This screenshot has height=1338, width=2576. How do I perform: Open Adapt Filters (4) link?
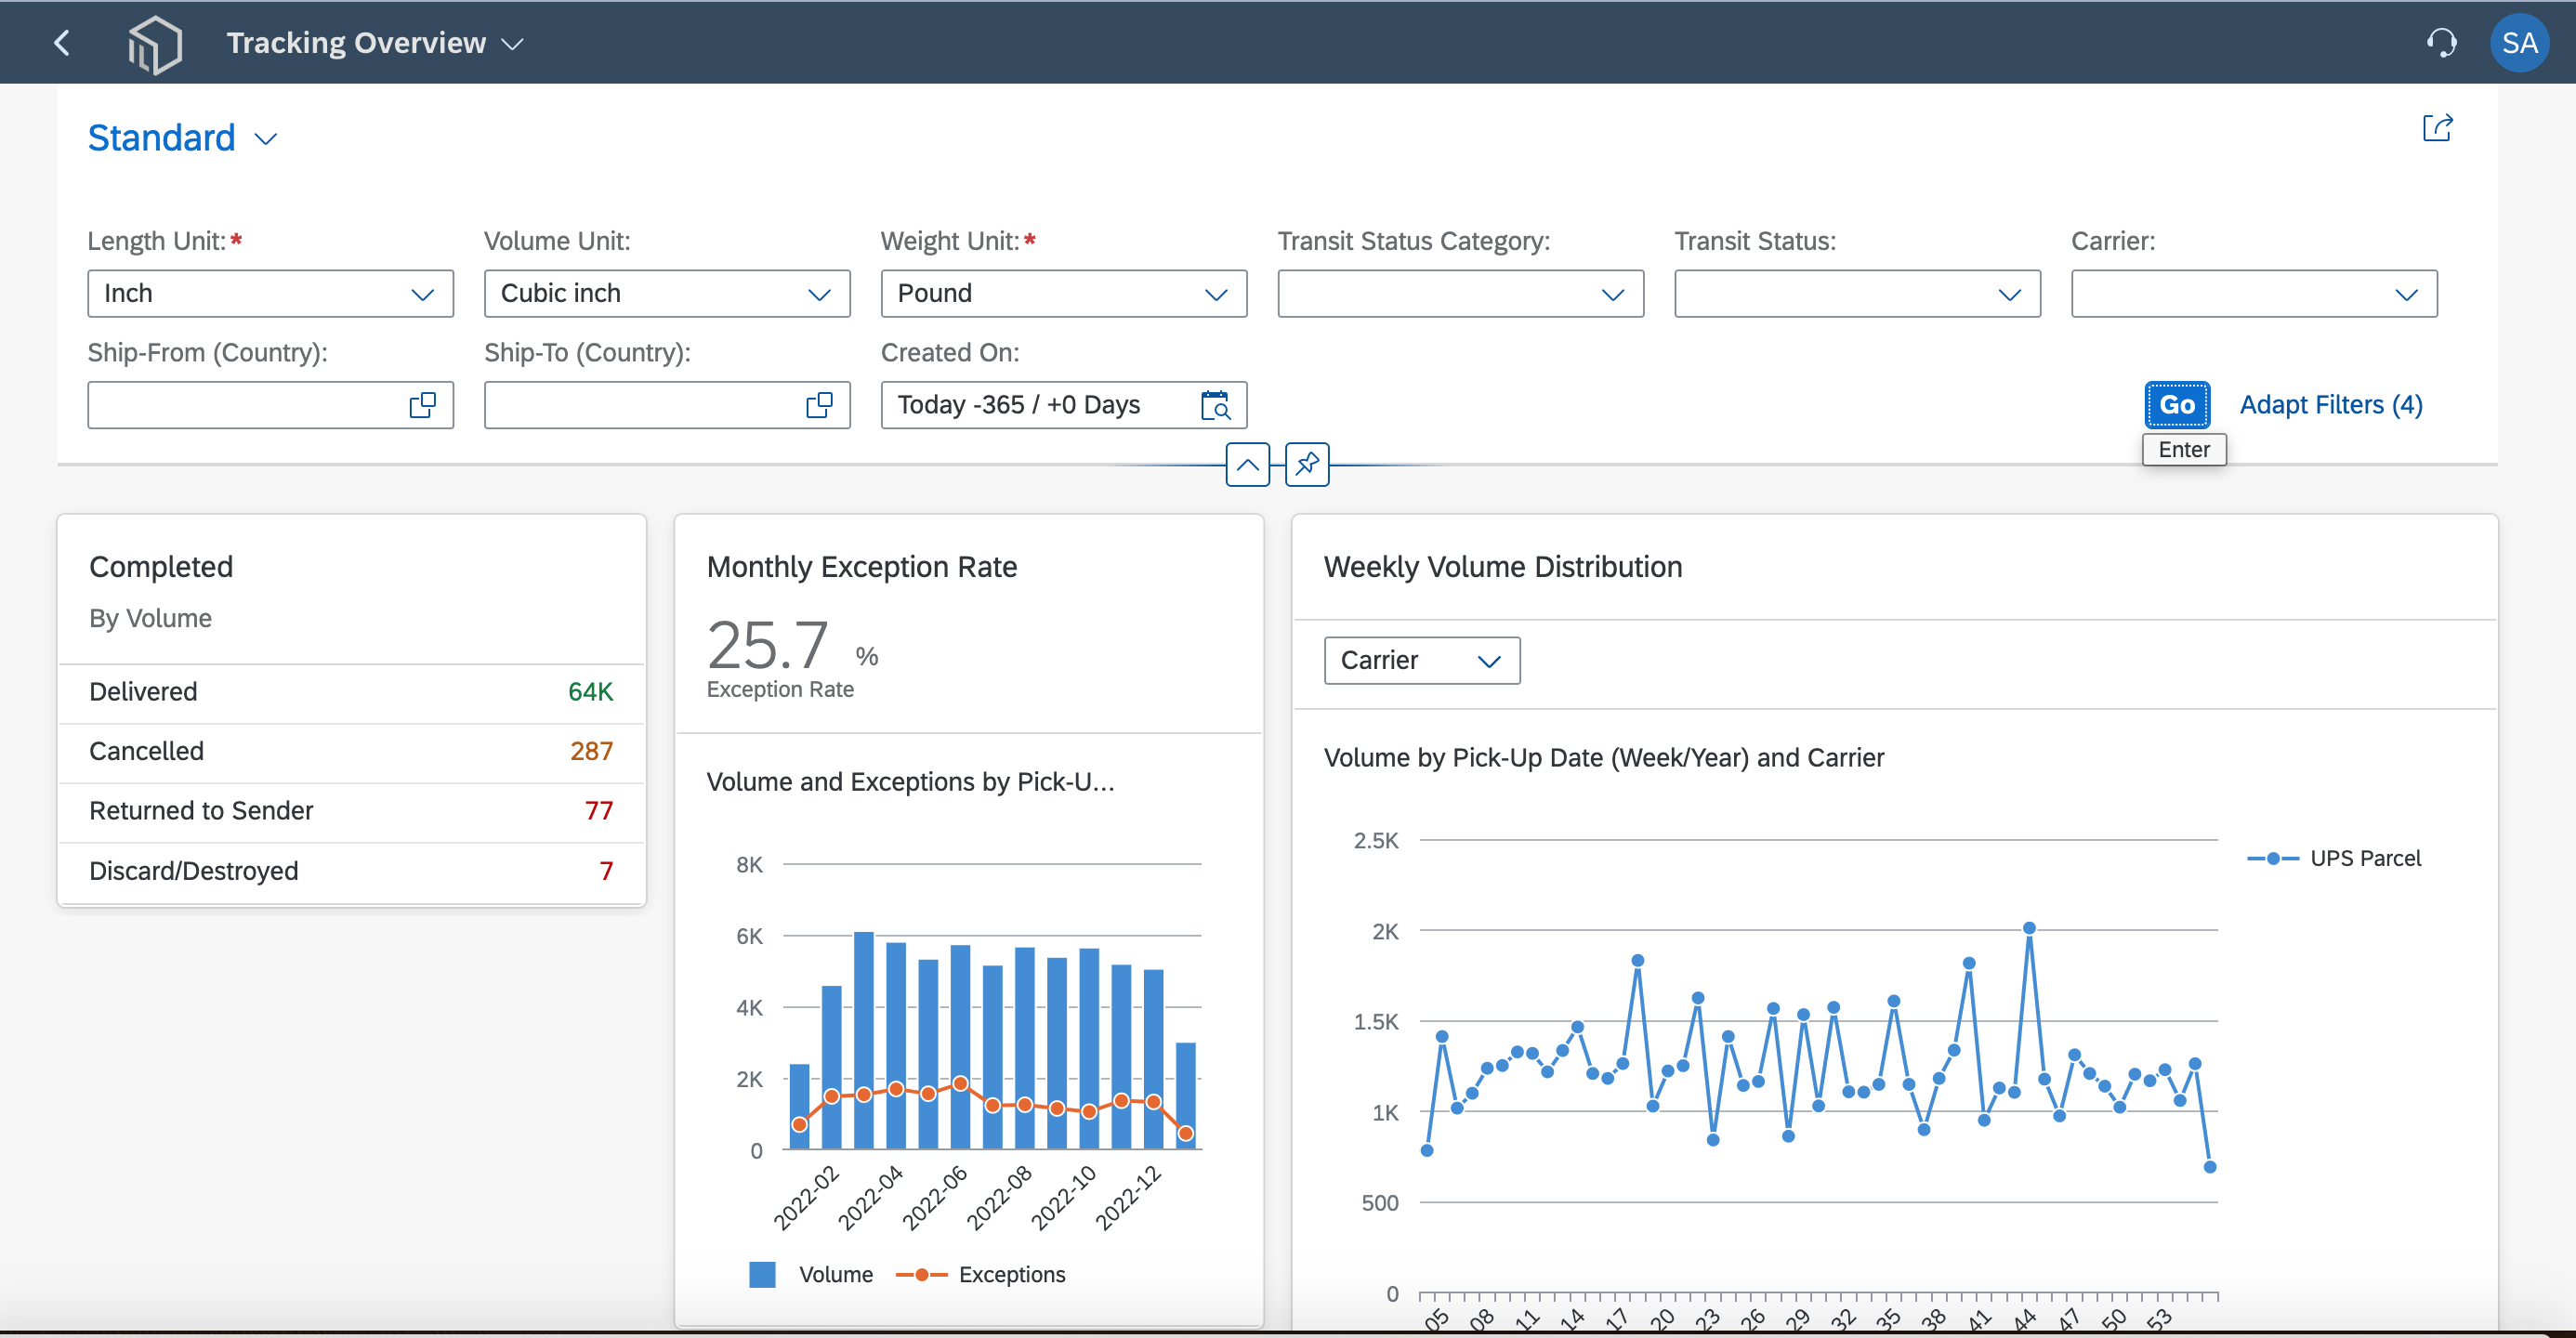tap(2331, 405)
